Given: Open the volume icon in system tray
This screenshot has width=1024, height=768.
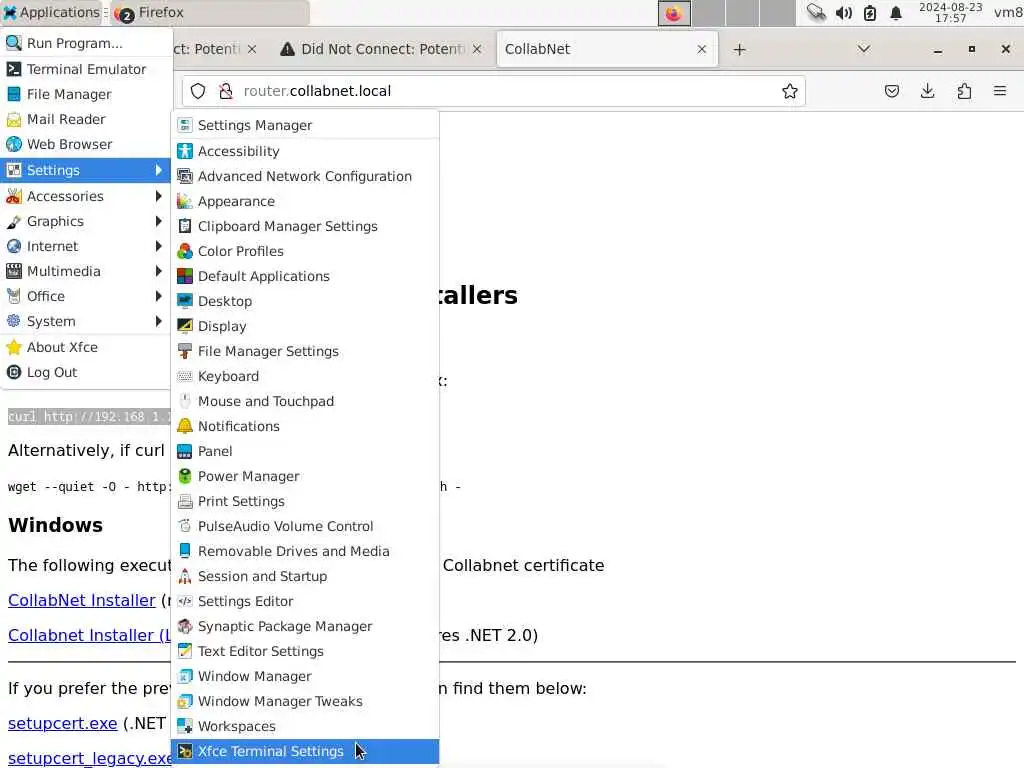Looking at the screenshot, I should pos(844,12).
